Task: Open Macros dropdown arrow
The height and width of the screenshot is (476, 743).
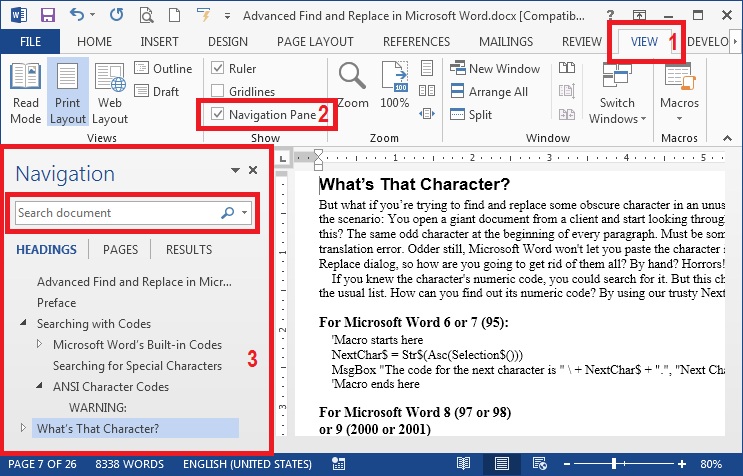Action: click(680, 118)
